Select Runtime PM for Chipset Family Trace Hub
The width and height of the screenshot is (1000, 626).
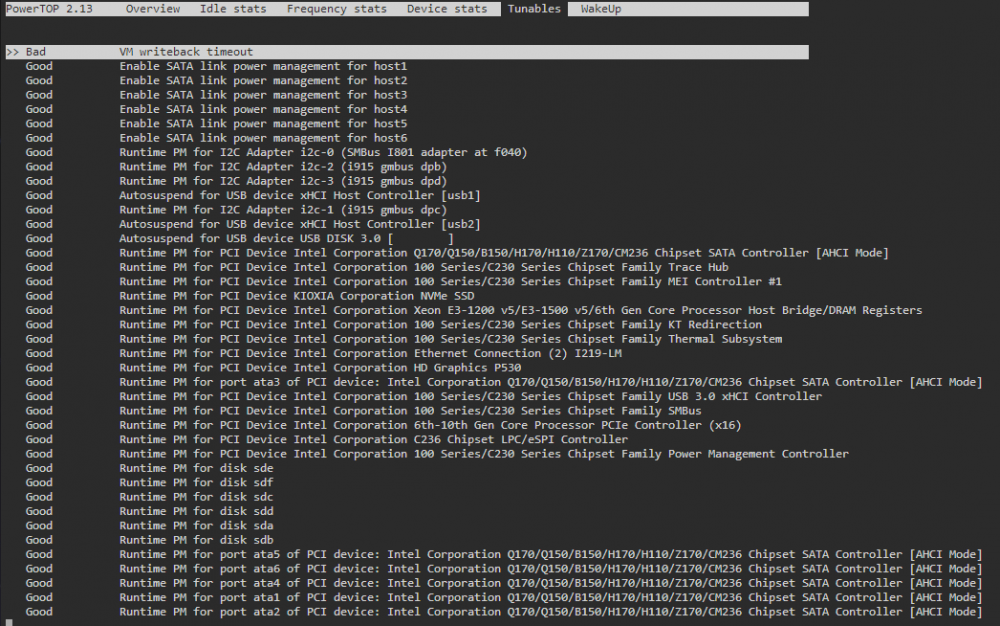(x=423, y=267)
